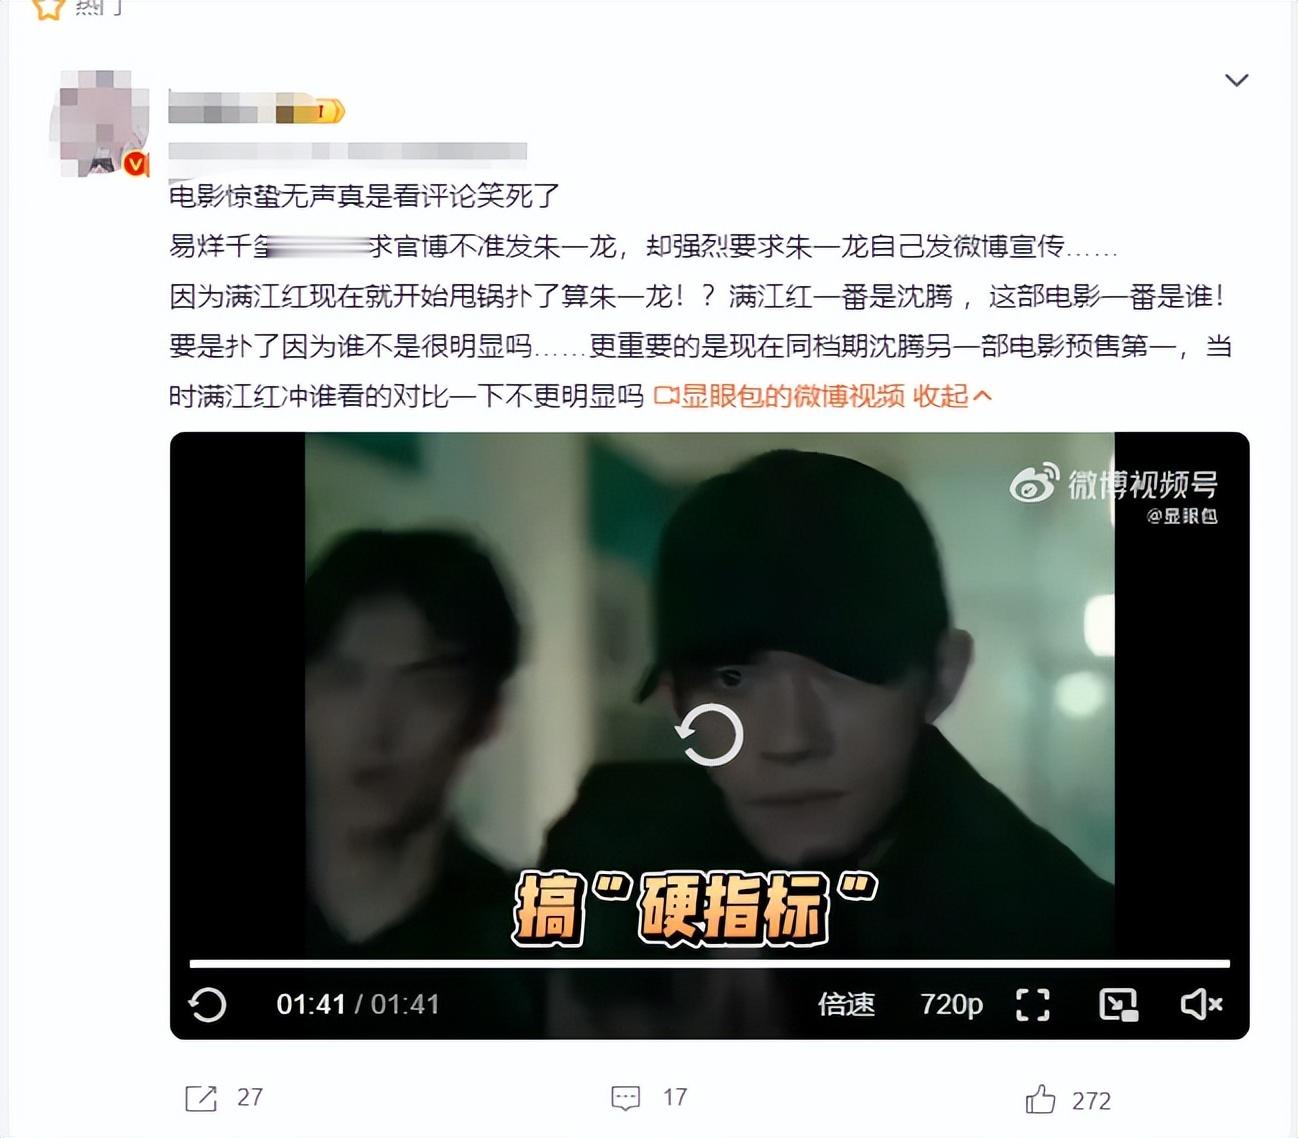The image size is (1298, 1138).
Task: Open the 倍速 playback speed menu
Action: 846,1004
